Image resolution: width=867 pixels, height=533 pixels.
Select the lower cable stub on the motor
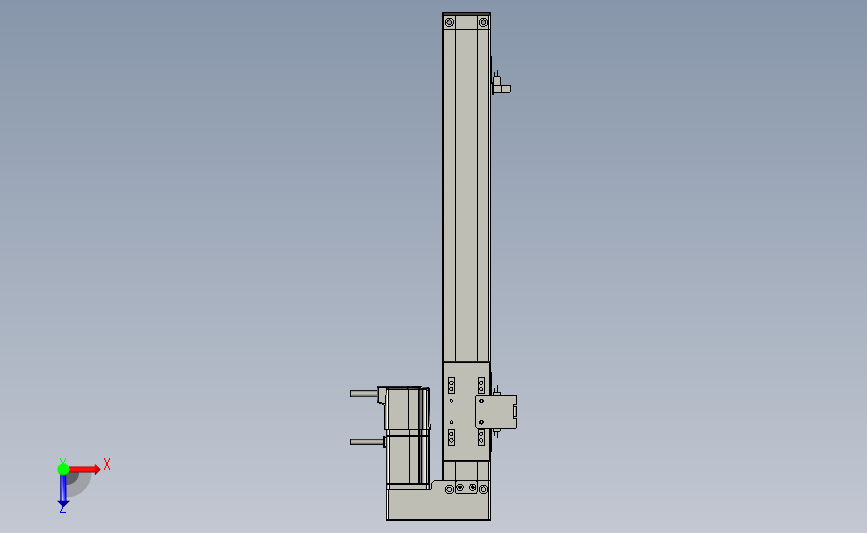[x=367, y=442]
